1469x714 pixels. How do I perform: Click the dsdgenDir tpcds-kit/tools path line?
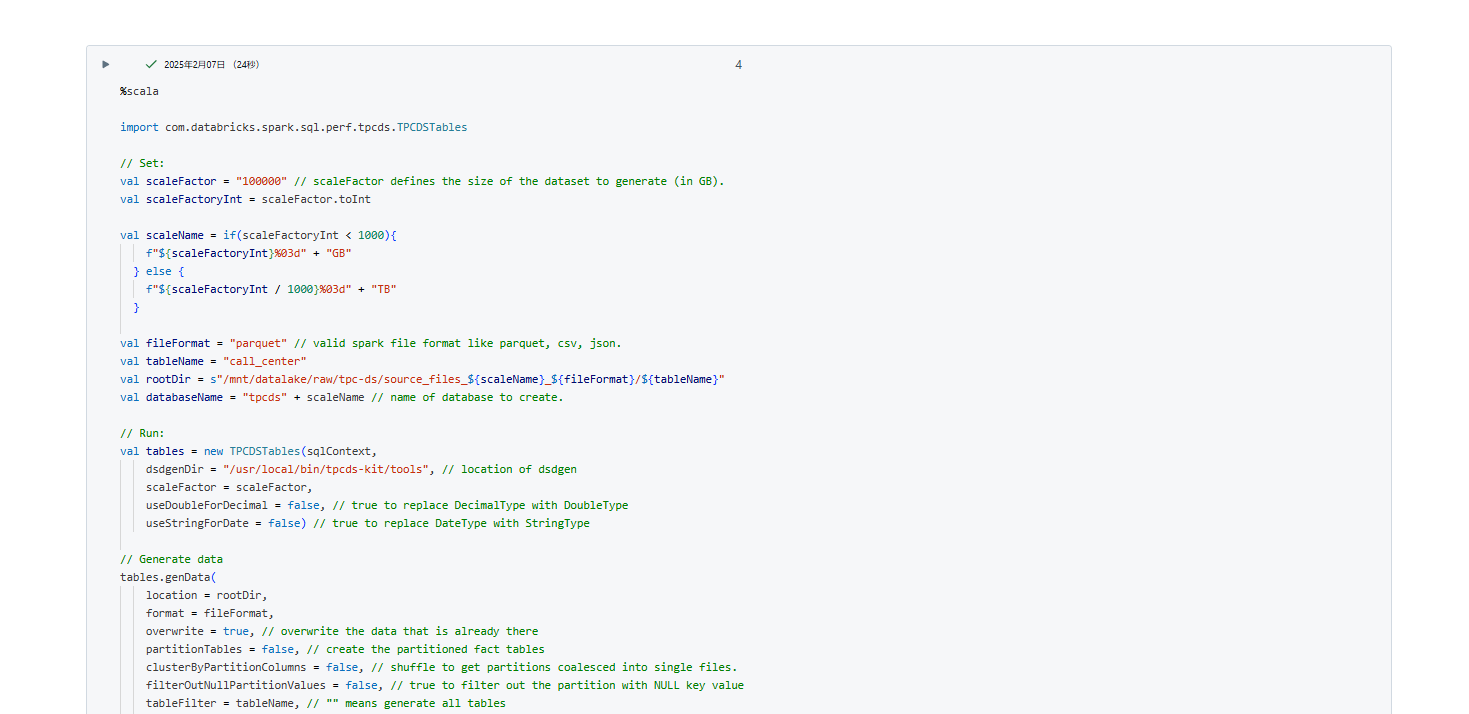(x=361, y=469)
